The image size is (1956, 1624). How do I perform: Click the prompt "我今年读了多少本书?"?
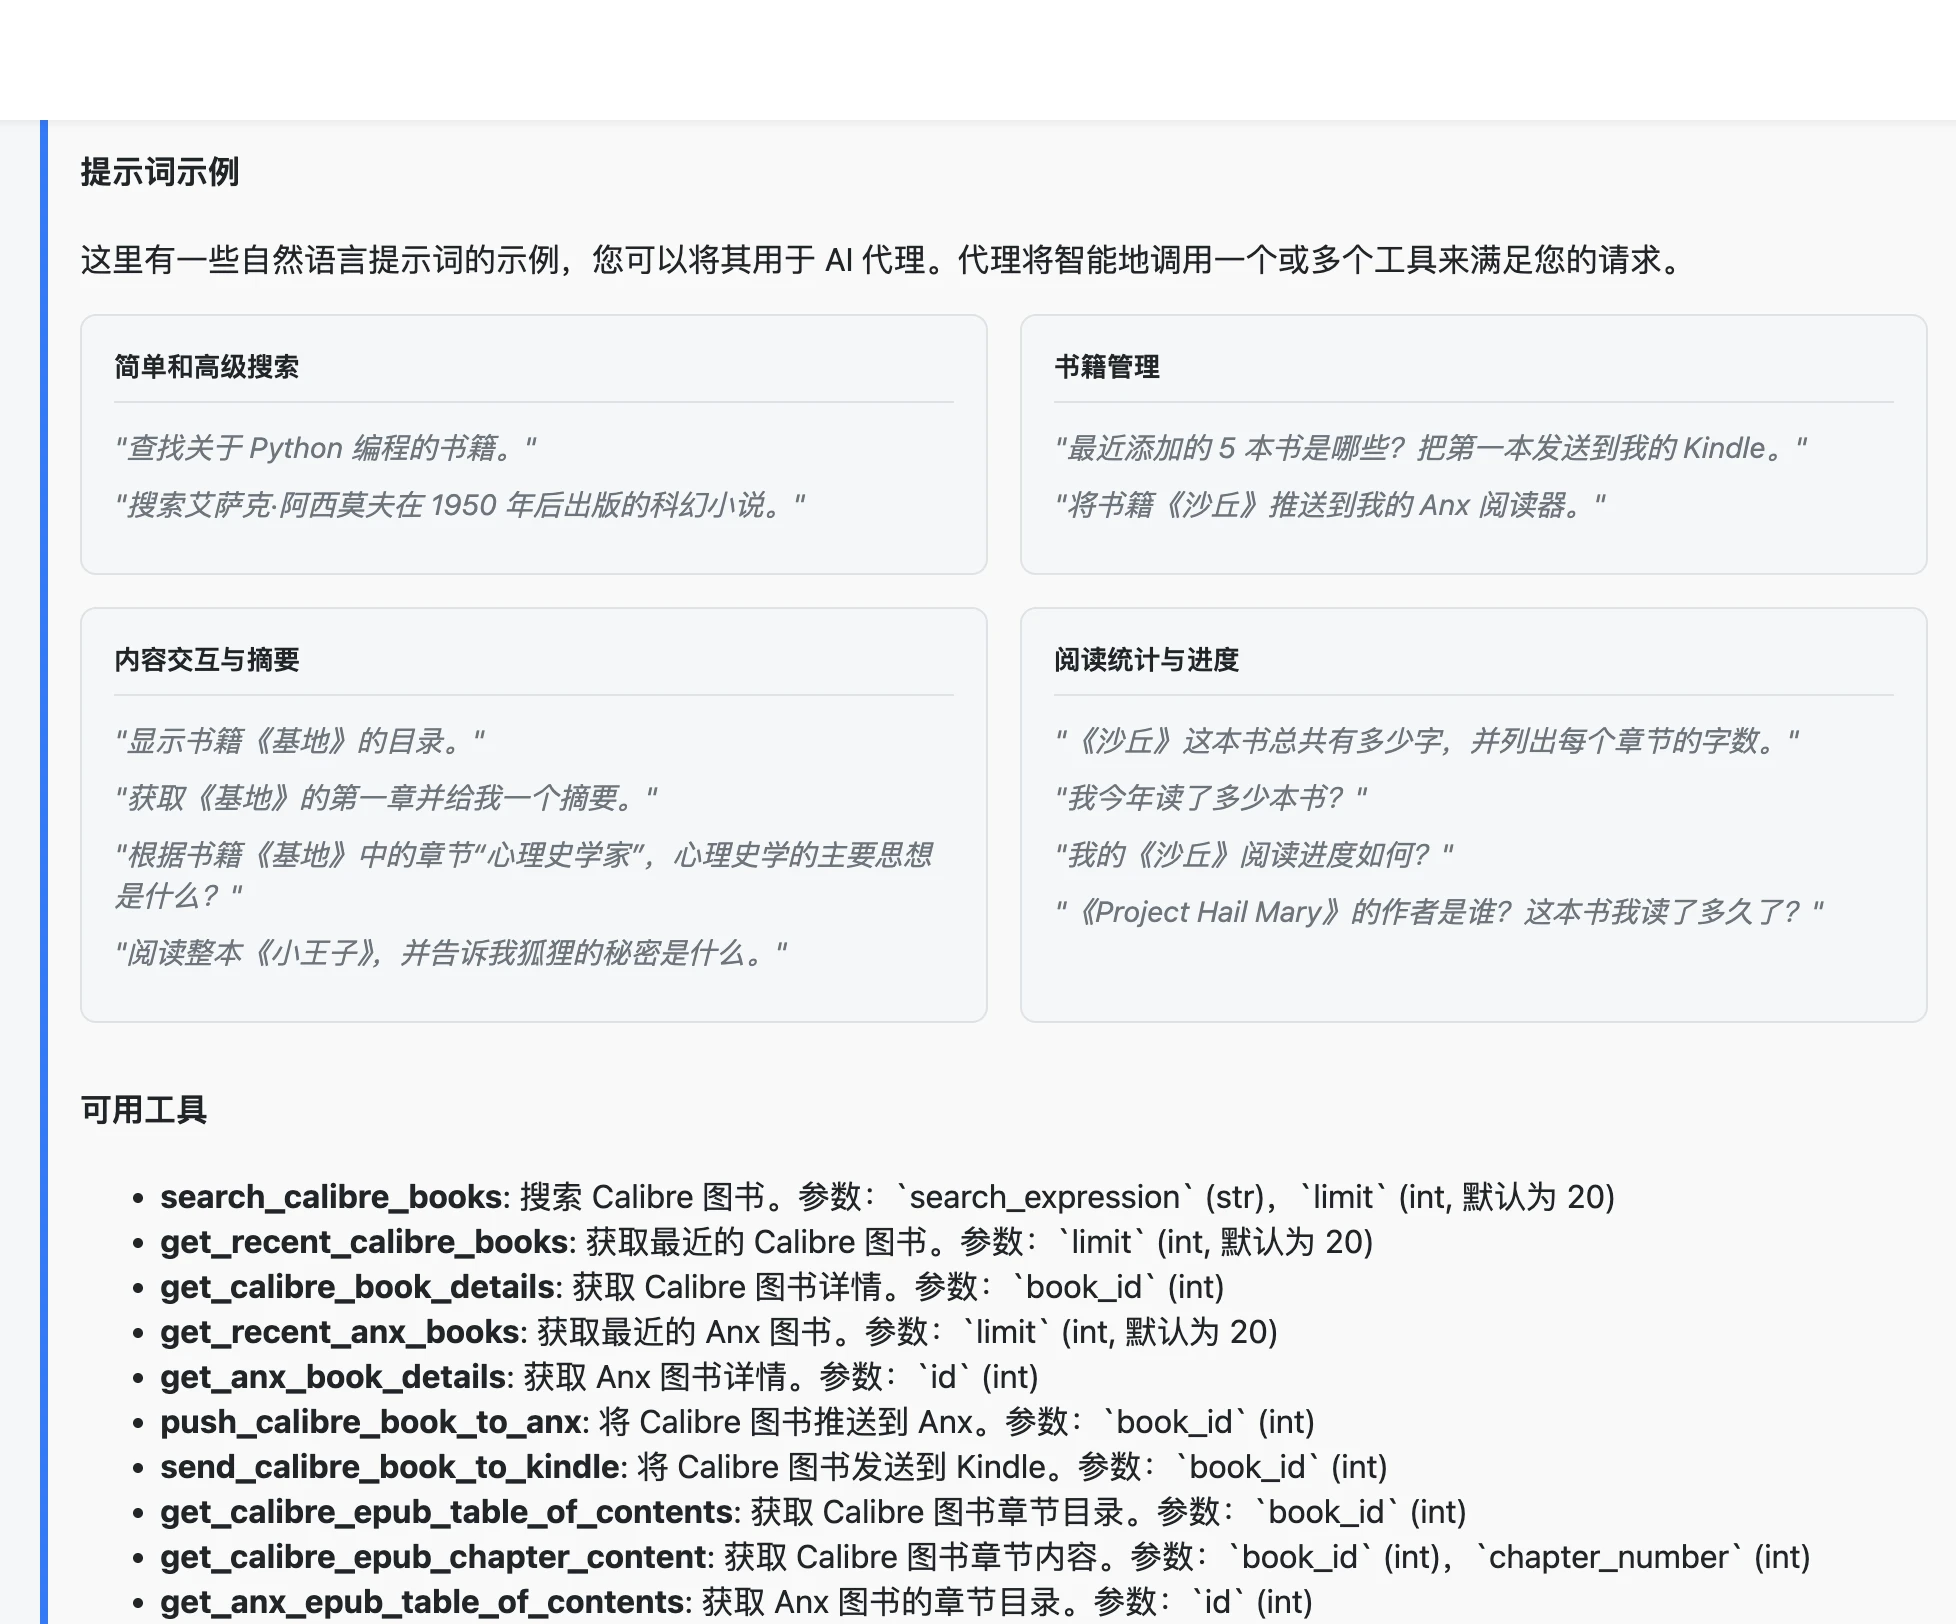(x=1211, y=798)
